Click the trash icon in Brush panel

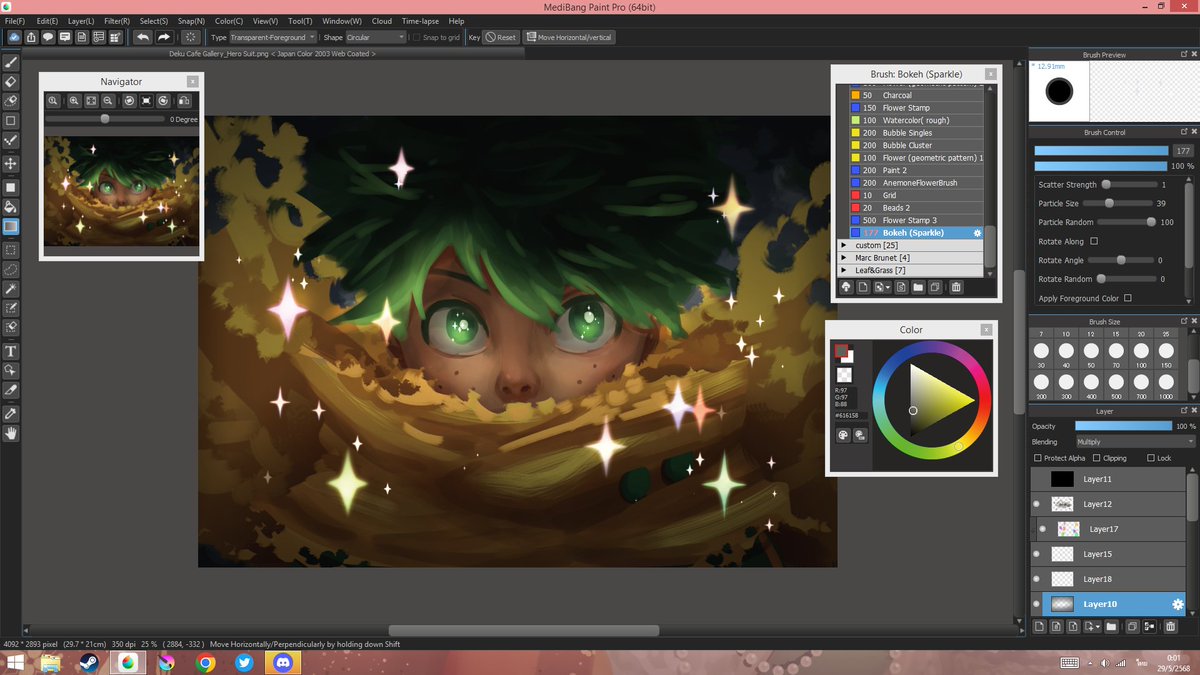pyautogui.click(x=956, y=287)
